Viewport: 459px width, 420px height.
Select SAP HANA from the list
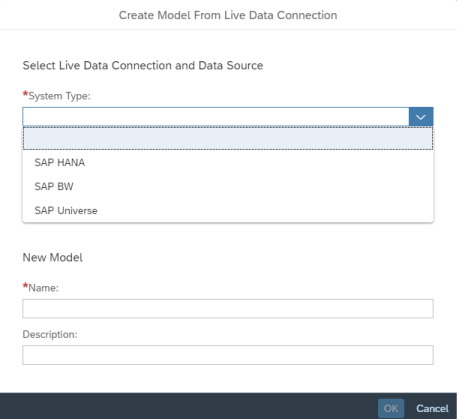228,162
